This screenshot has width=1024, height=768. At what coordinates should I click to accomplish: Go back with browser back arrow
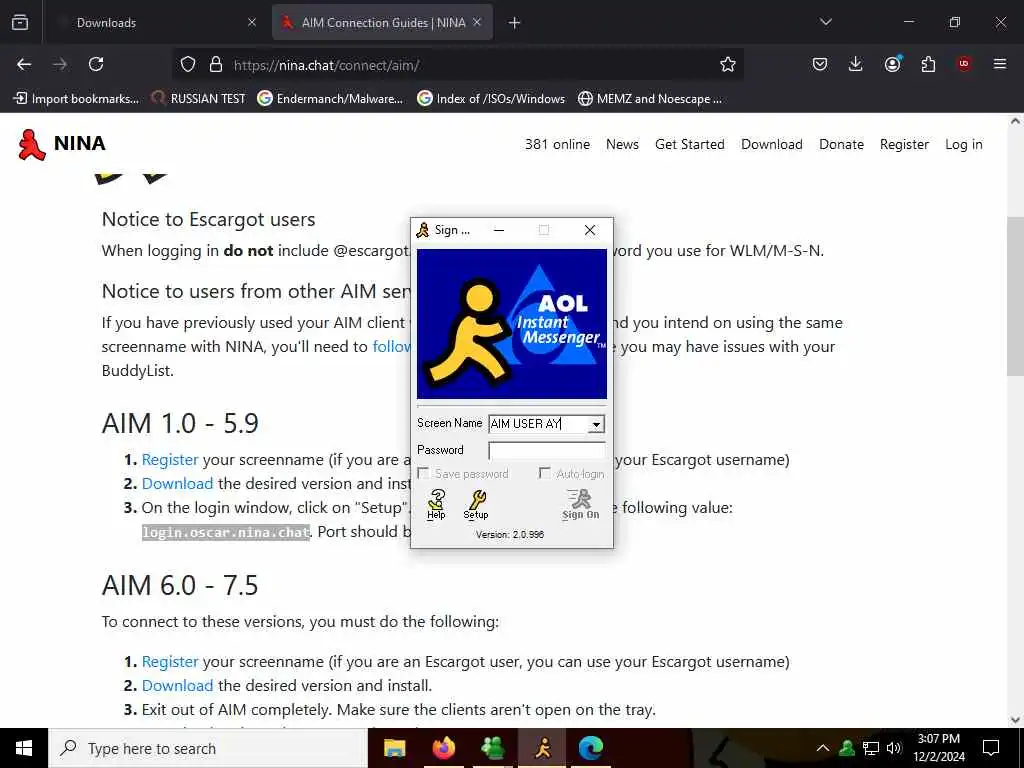click(x=24, y=64)
